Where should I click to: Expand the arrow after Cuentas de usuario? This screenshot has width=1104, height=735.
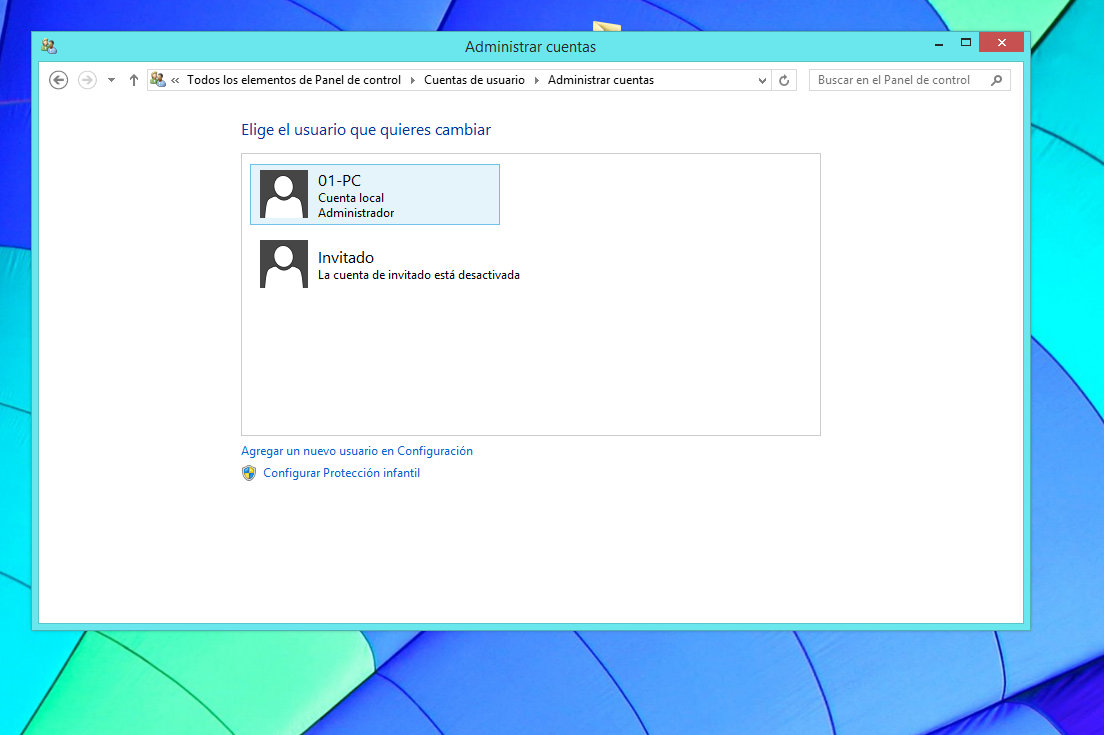click(x=536, y=80)
